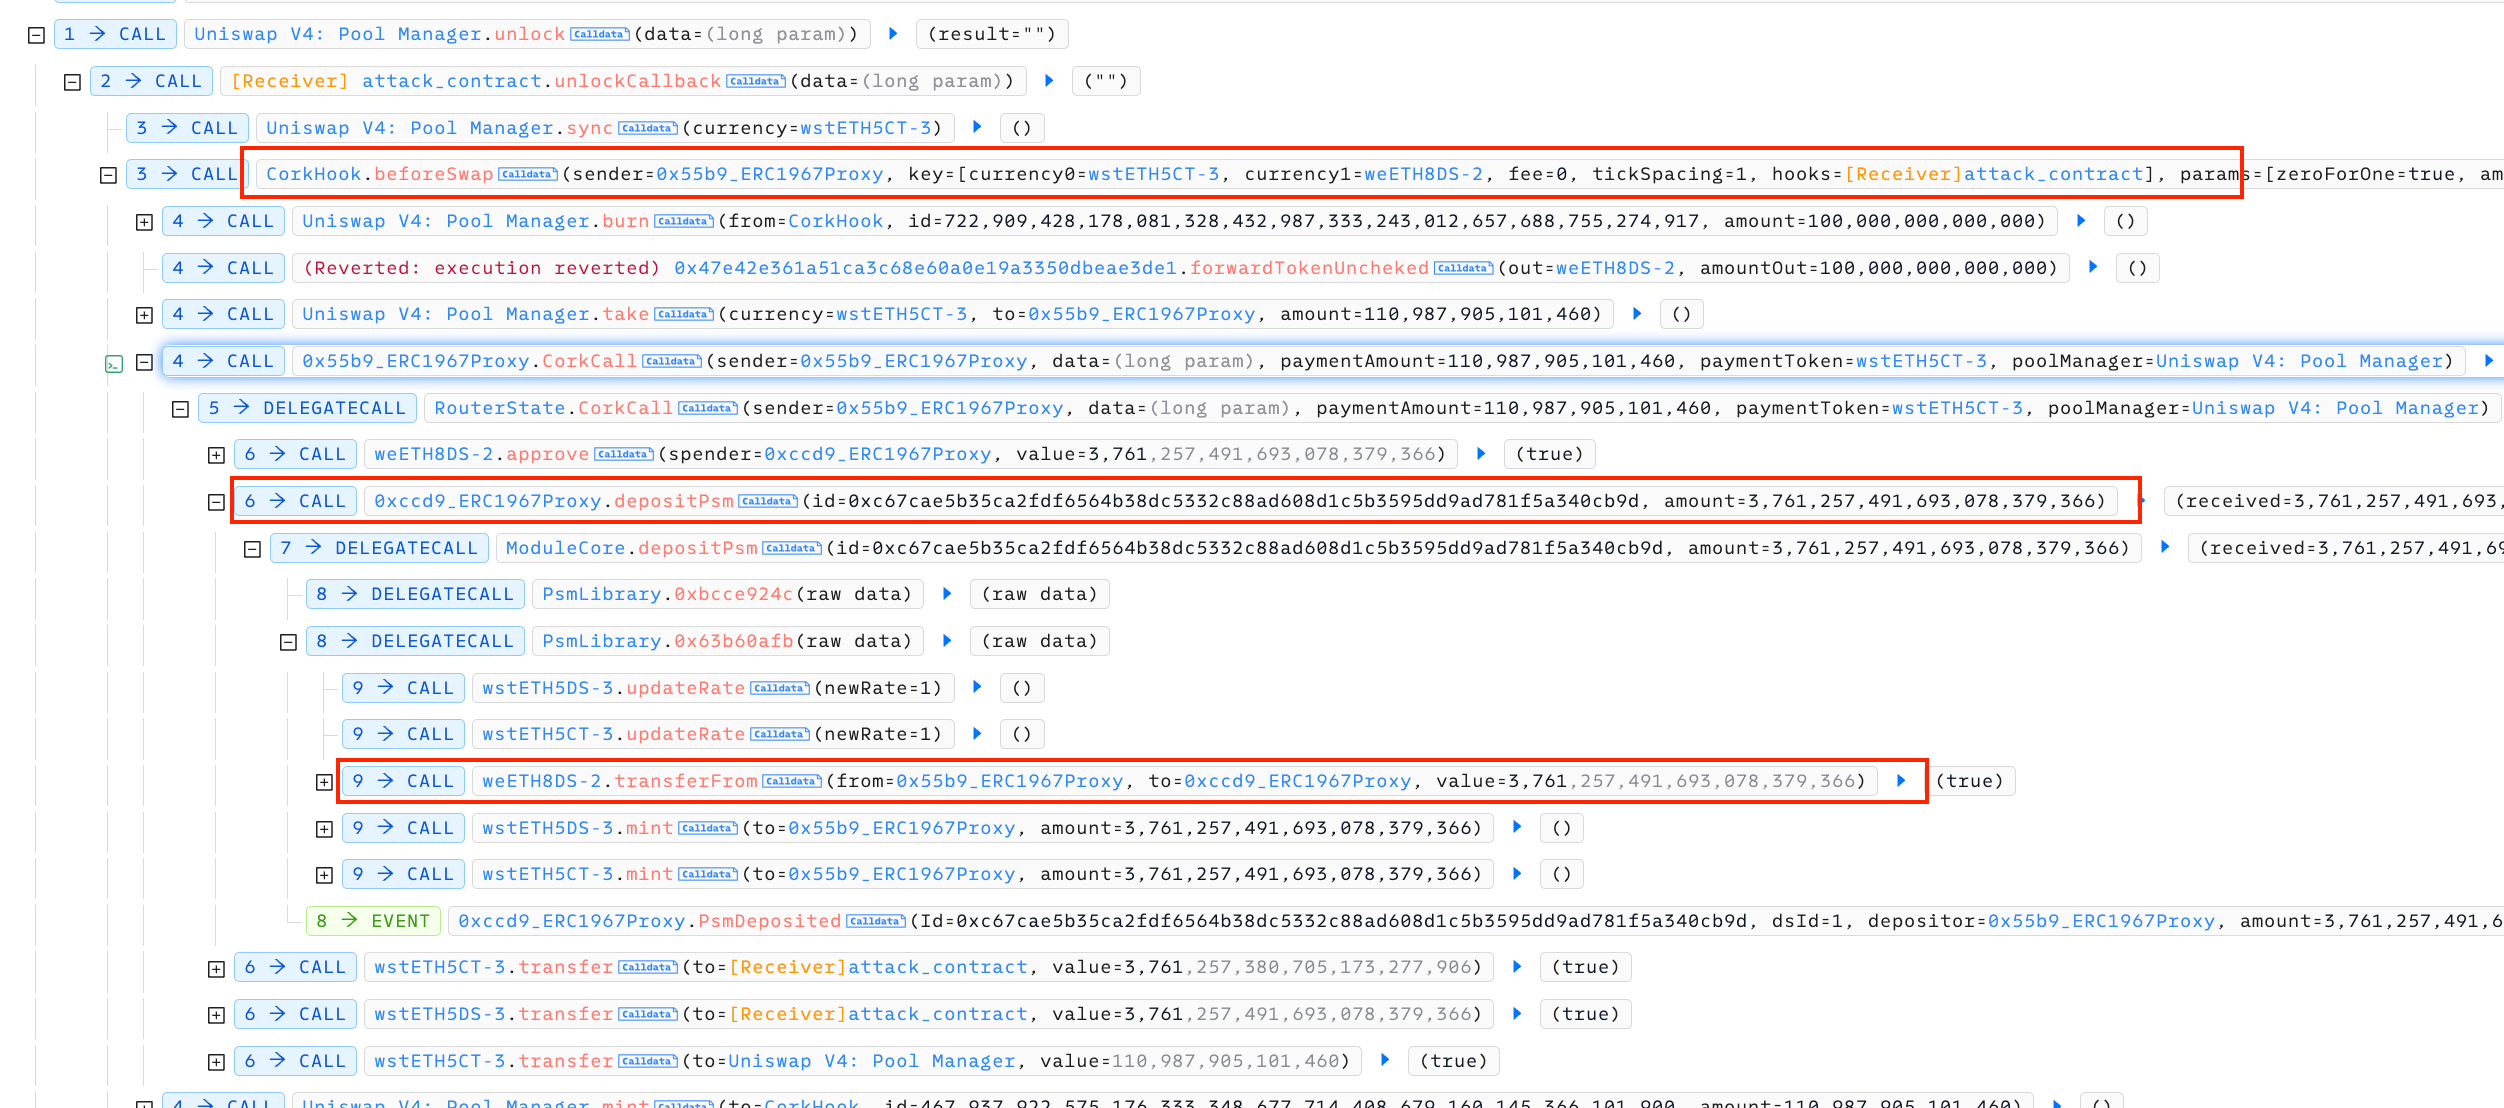Open Calldata badge on 0x55b9_ERC1967Proxy.CorkCall row
The height and width of the screenshot is (1108, 2504).
672,362
